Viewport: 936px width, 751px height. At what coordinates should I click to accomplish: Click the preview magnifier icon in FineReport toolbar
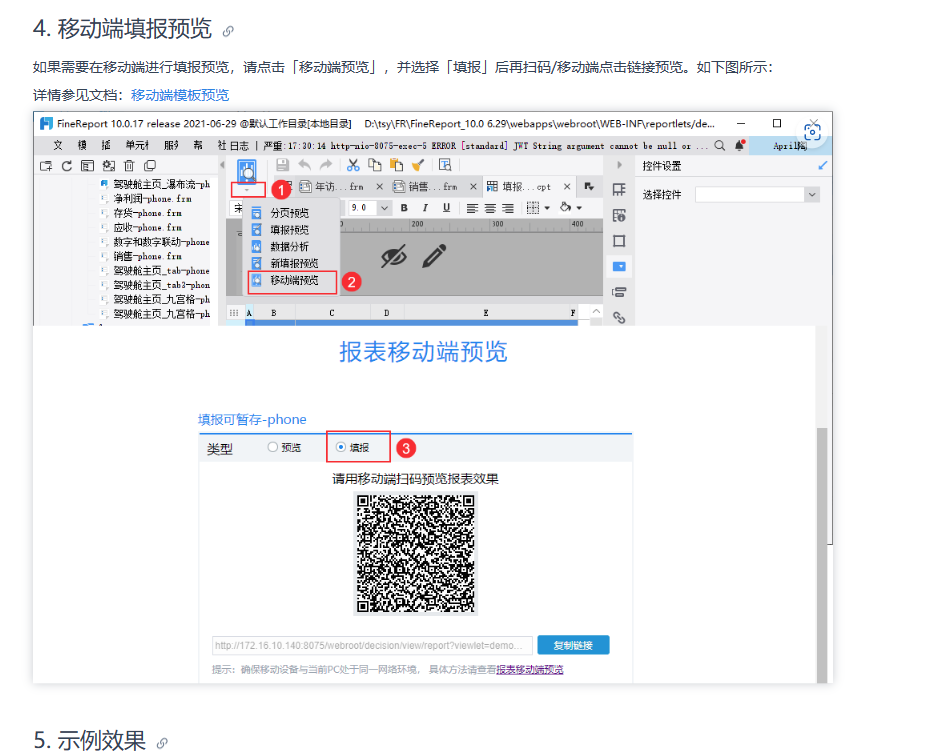click(x=247, y=171)
